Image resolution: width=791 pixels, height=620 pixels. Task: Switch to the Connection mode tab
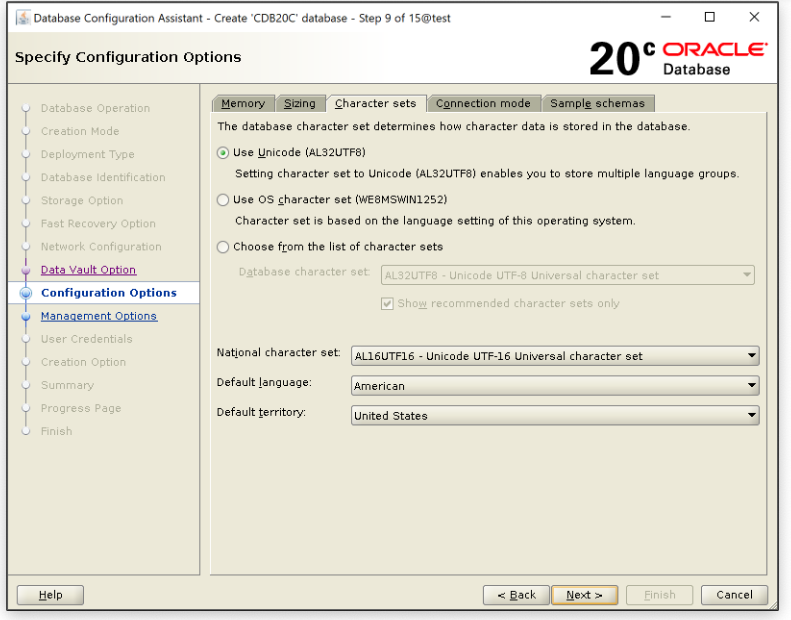[x=484, y=103]
